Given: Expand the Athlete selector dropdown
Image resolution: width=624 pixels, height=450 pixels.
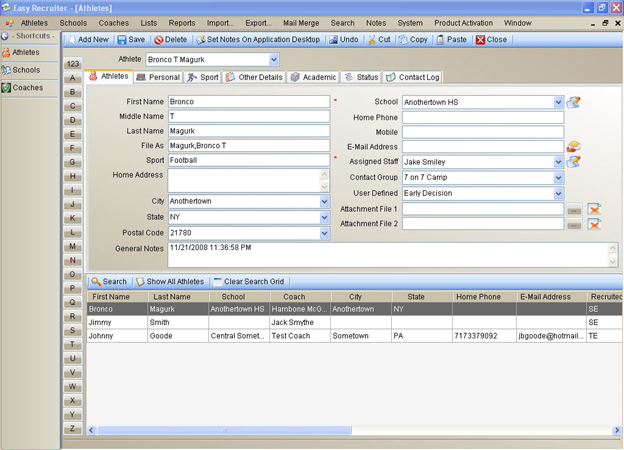Looking at the screenshot, I should [273, 60].
